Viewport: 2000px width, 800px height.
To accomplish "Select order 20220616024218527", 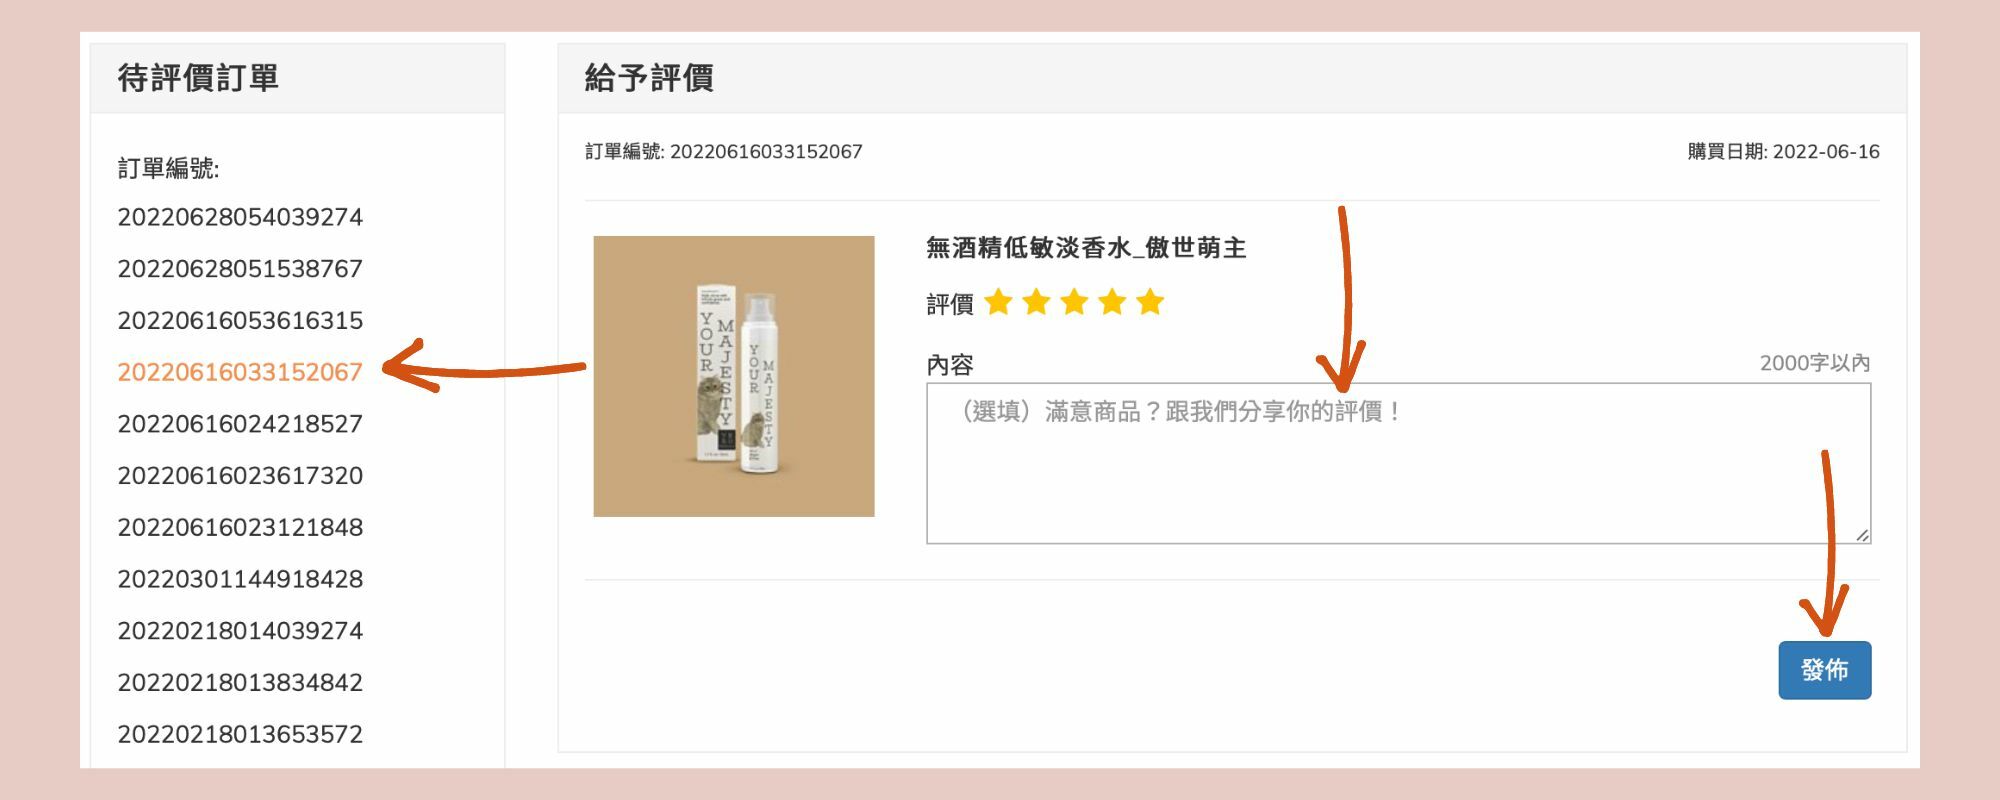I will click(240, 424).
